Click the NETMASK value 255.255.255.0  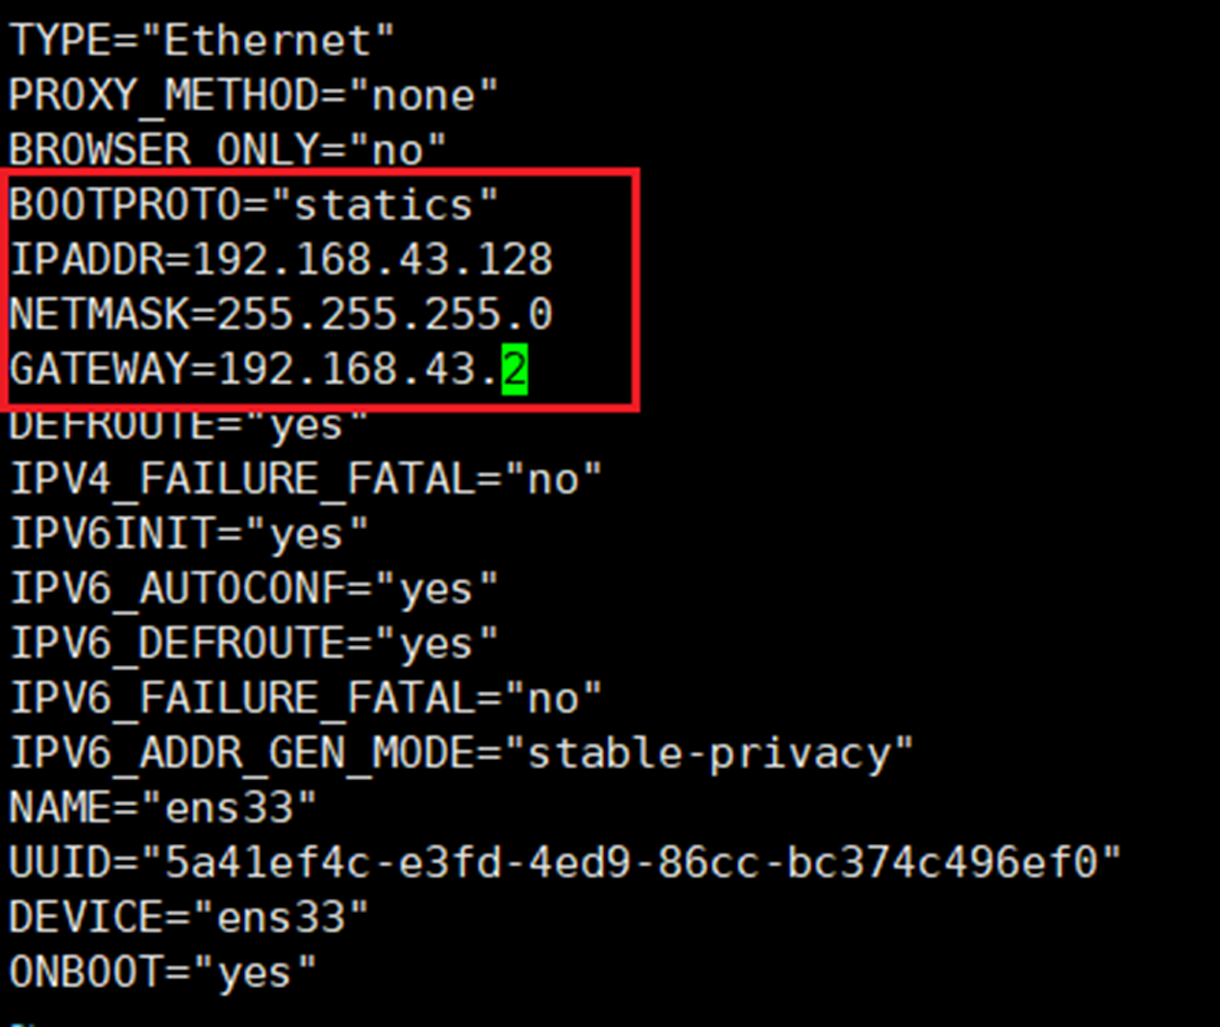(384, 315)
